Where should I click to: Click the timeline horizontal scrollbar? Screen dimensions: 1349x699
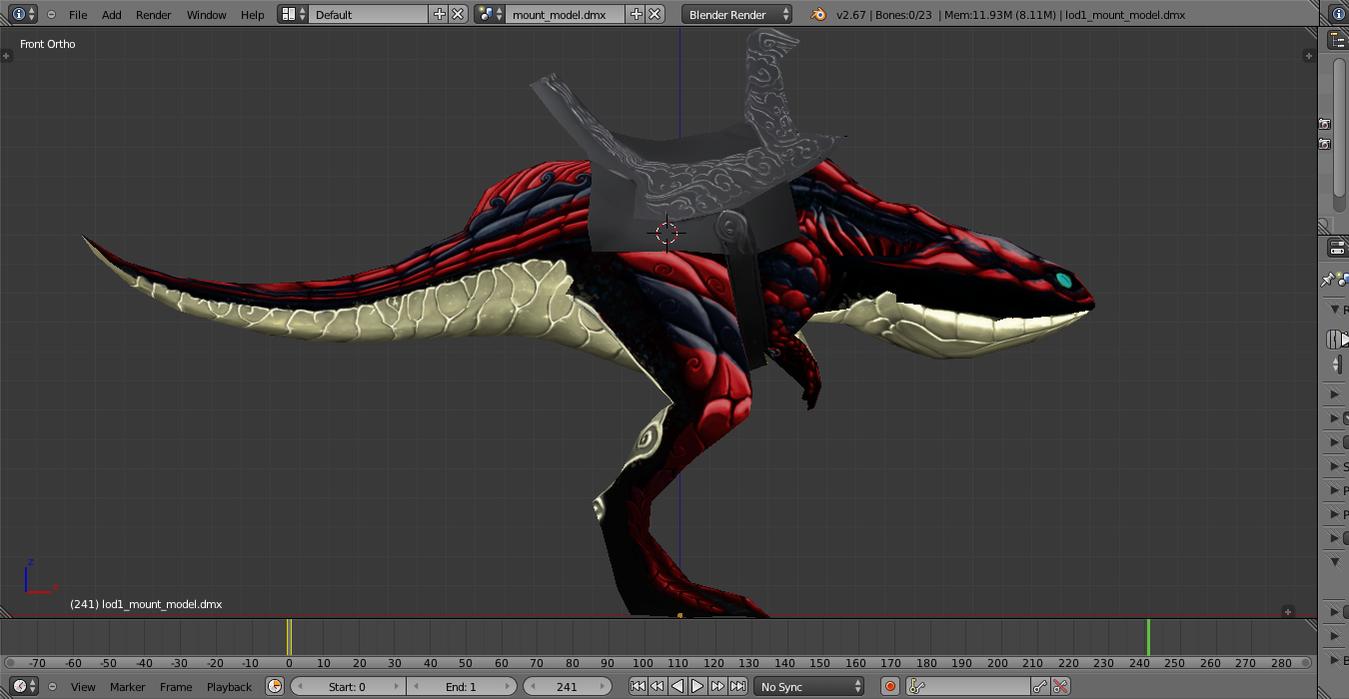click(659, 662)
